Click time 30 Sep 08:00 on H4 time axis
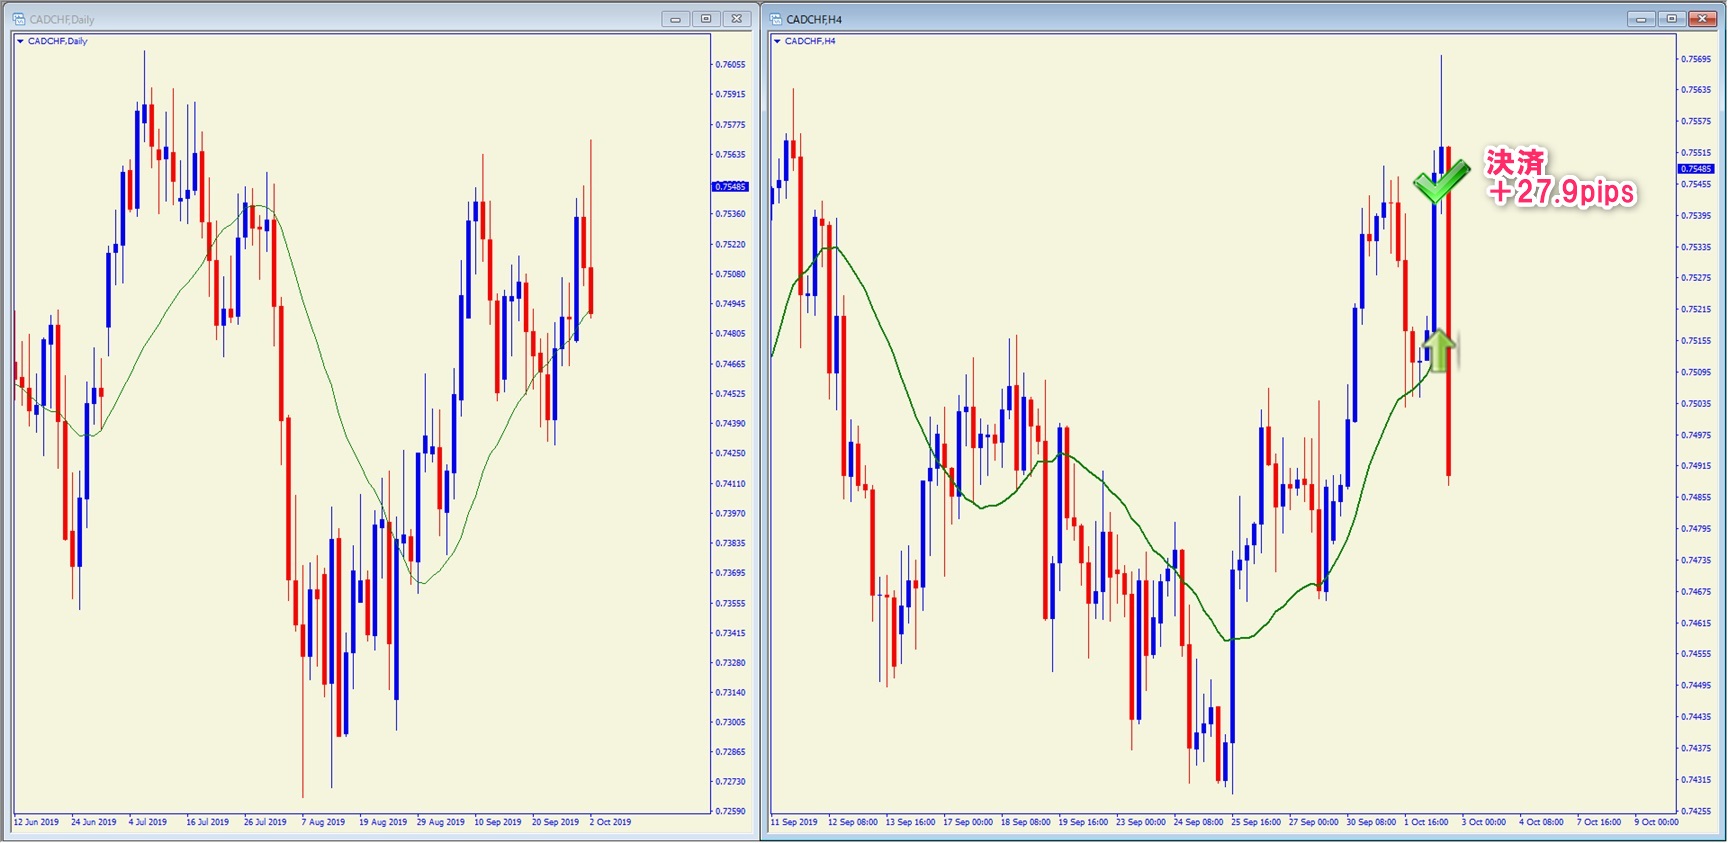 [1371, 822]
